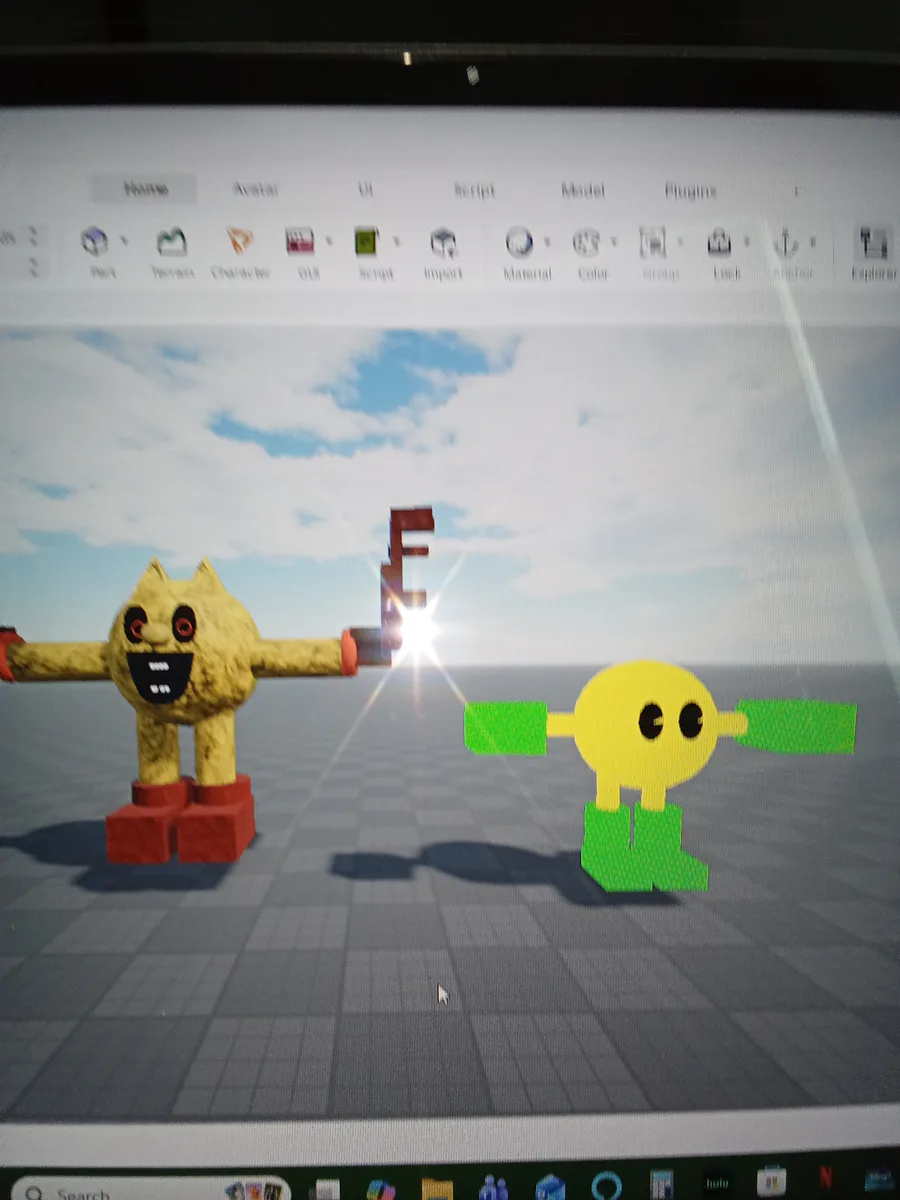This screenshot has width=900, height=1200.
Task: Open the Terrain editor tool
Action: tap(172, 241)
